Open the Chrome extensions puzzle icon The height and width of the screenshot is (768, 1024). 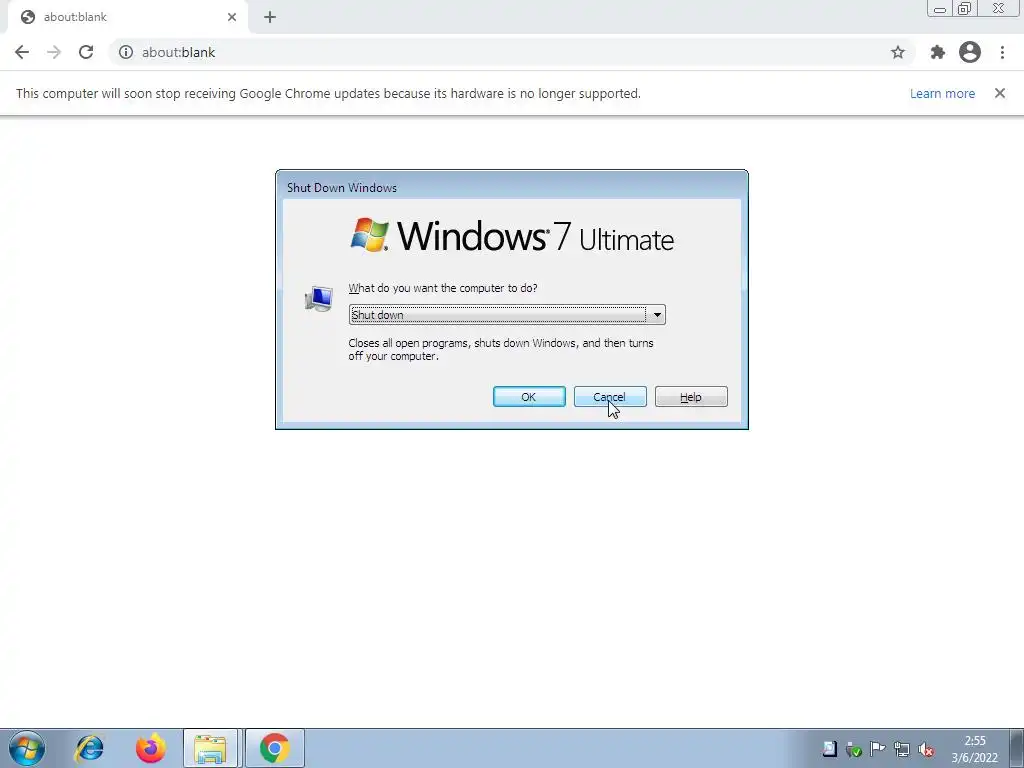coord(938,52)
